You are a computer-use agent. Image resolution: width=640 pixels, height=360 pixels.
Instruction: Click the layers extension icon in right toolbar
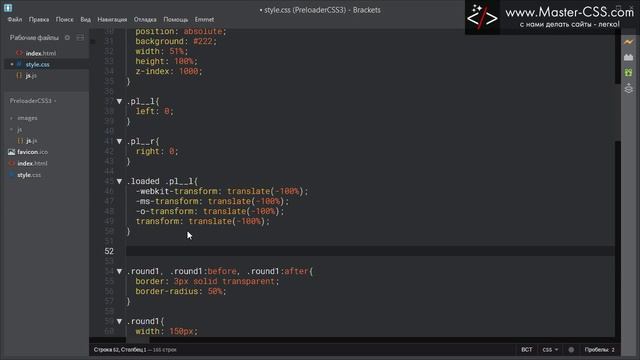coord(628,88)
